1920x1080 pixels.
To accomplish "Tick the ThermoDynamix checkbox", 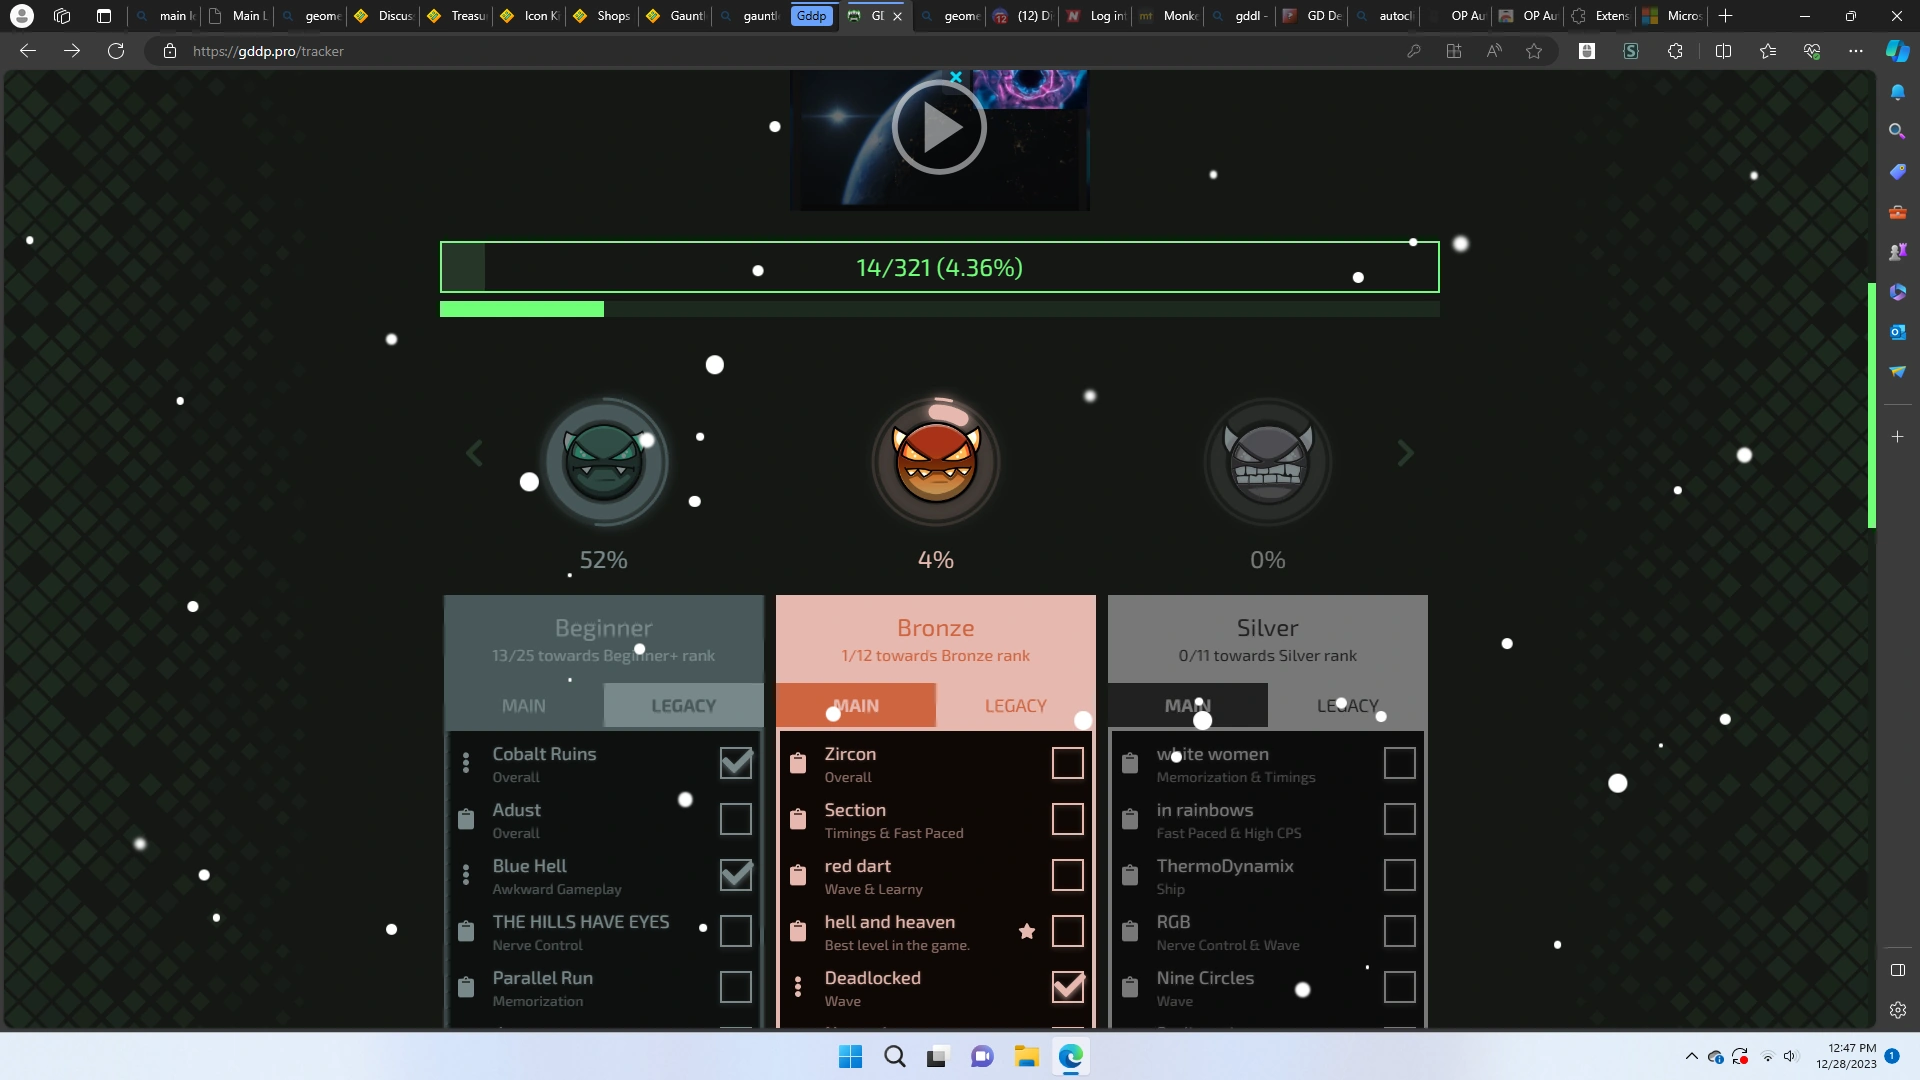I will pos(1399,875).
